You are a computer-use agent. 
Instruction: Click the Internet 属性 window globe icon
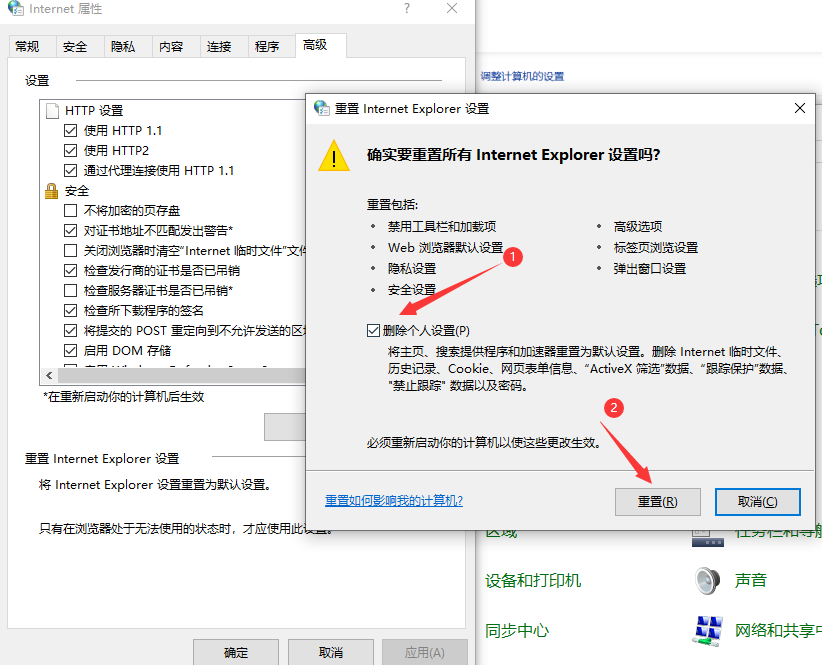click(x=16, y=8)
